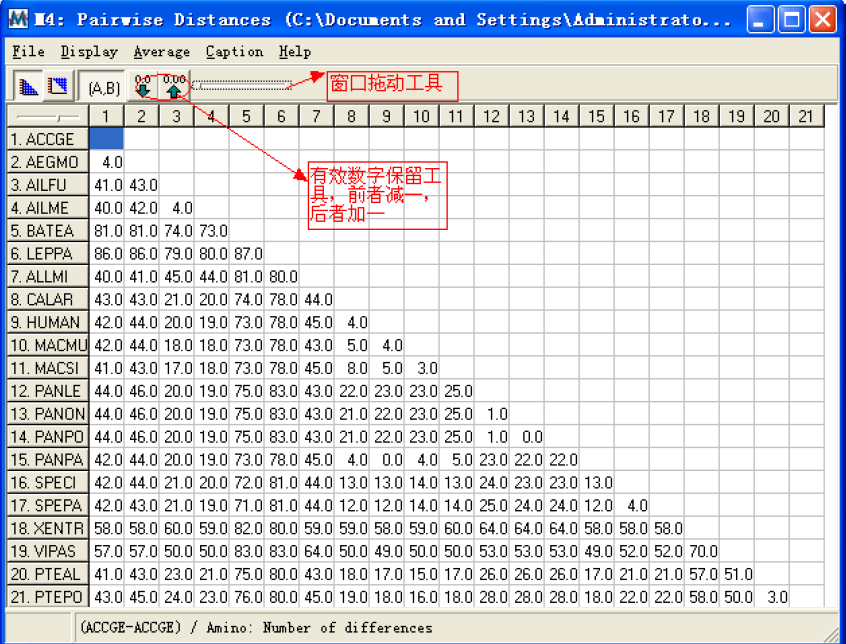
Task: Select row header 12. PANLE
Action: tap(47, 391)
